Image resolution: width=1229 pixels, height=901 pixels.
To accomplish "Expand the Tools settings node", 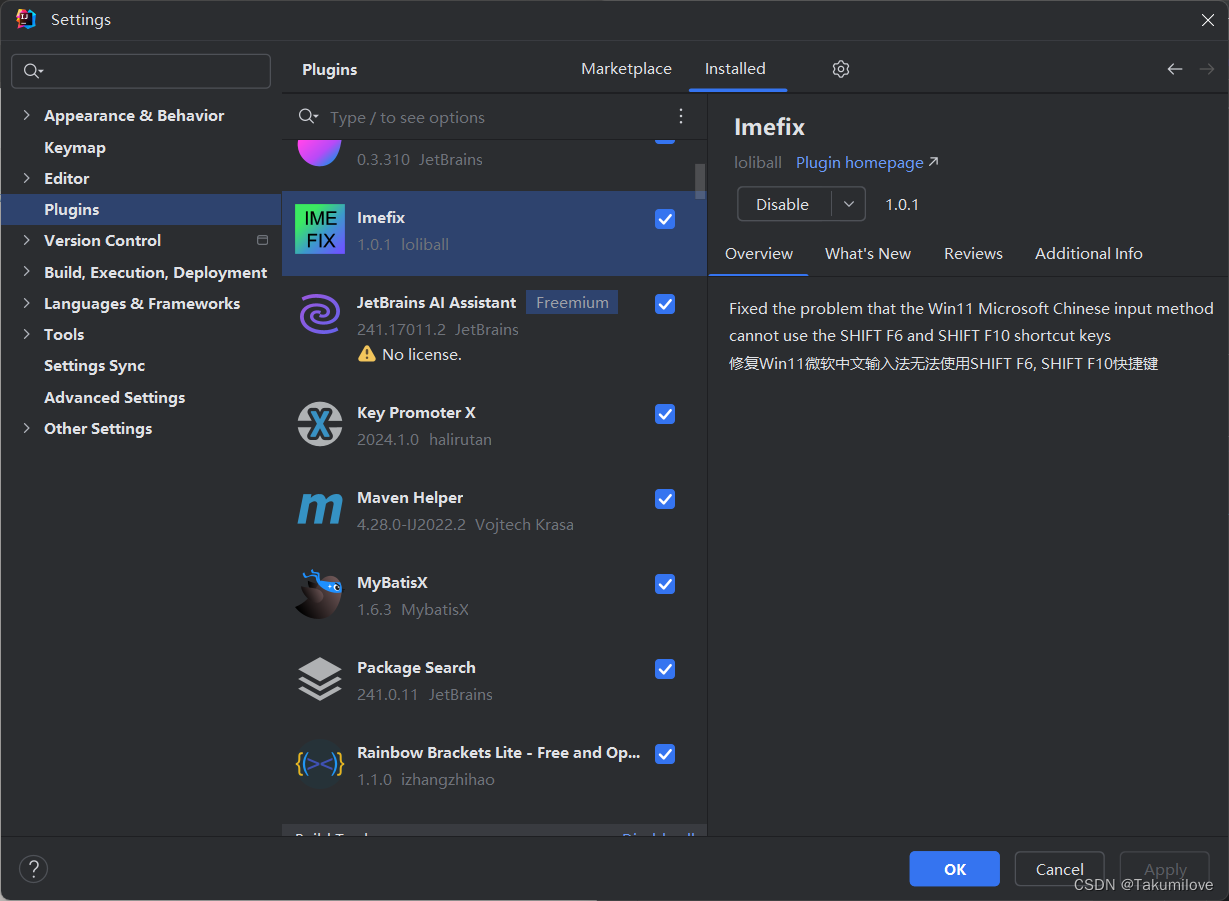I will [26, 334].
